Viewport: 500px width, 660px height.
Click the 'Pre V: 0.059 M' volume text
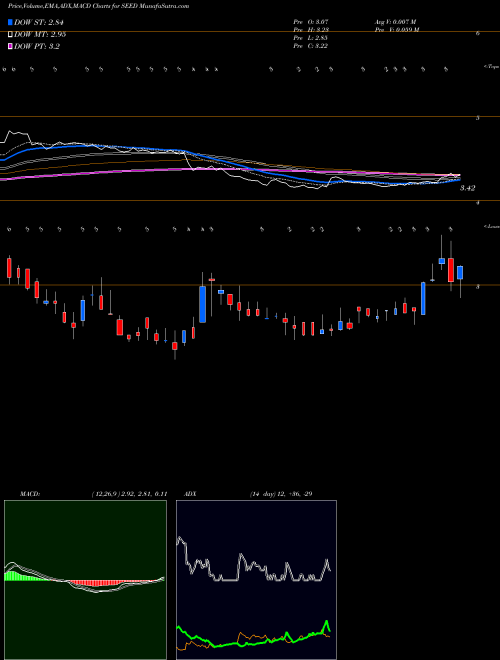tap(397, 30)
